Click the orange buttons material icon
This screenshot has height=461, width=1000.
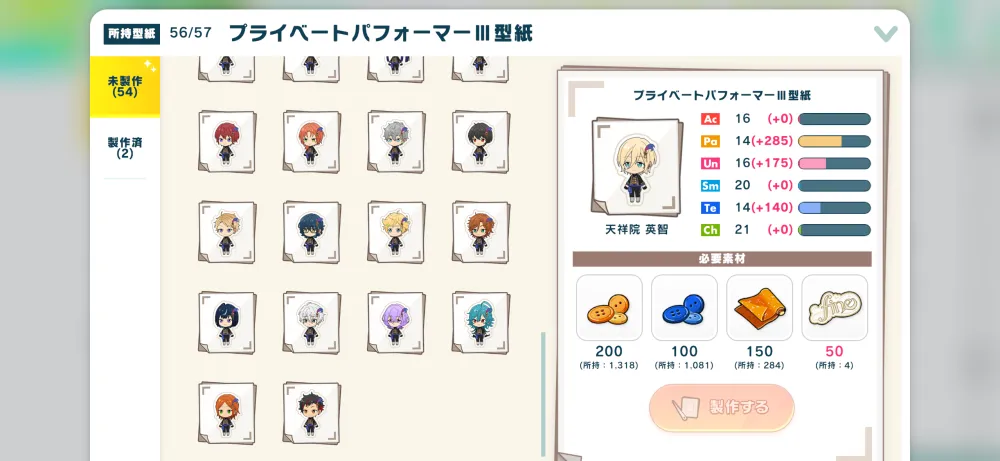tap(609, 307)
